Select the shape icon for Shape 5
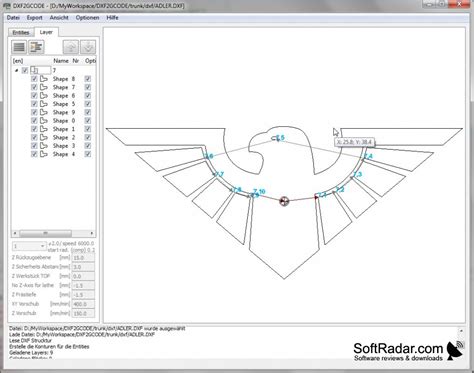This screenshot has width=474, height=373. tap(44, 104)
